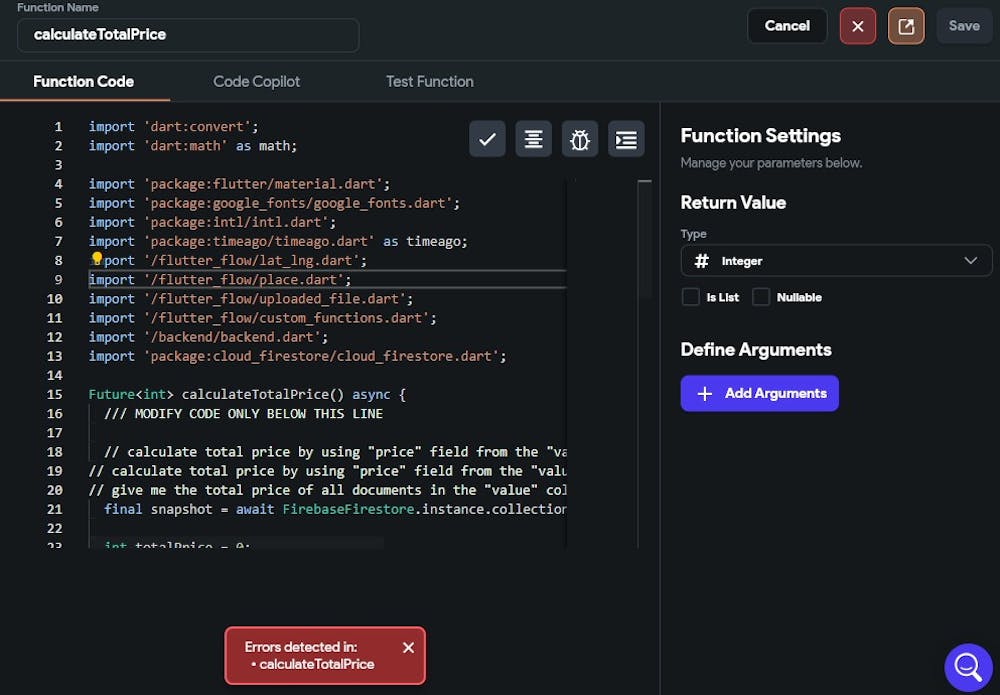
Task: Click the red X delete button
Action: pos(858,26)
